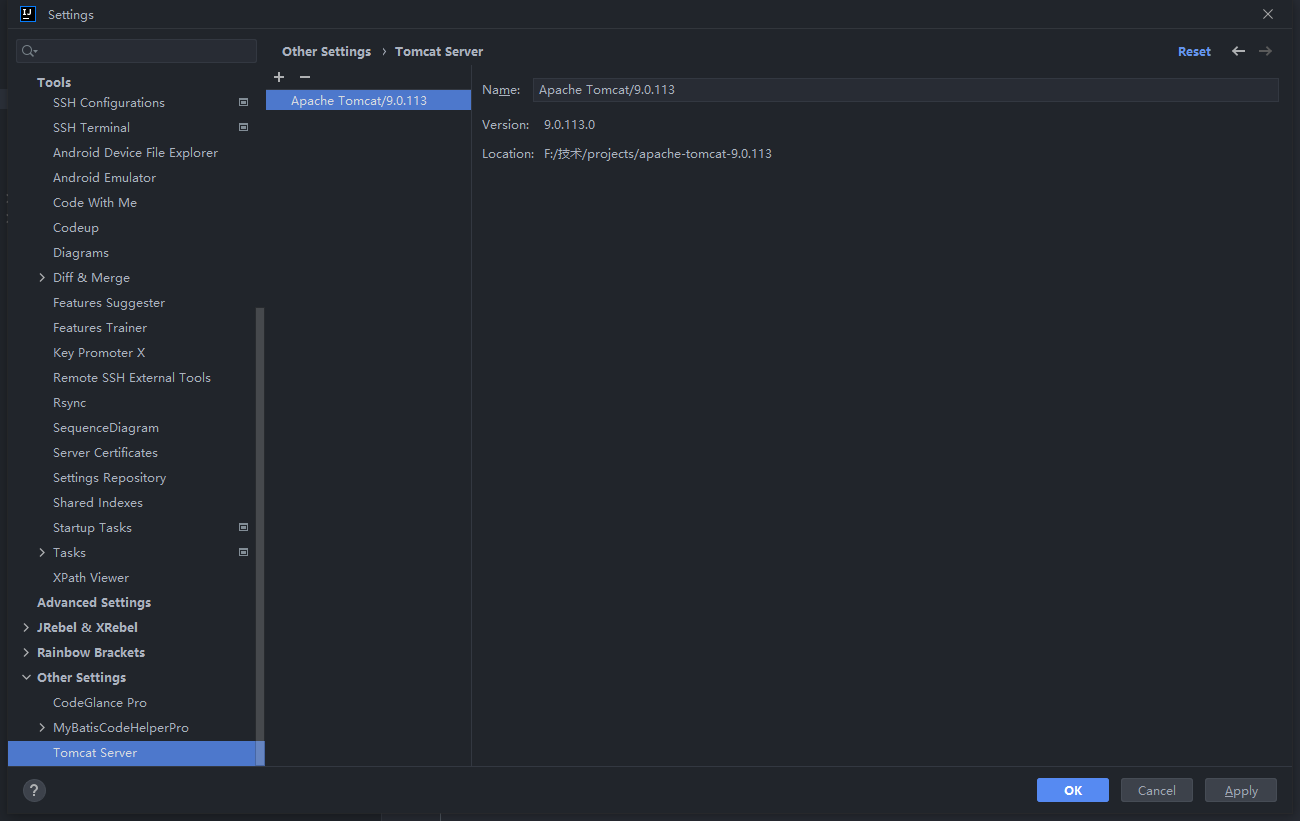Click the settings tree scrollbar
Viewport: 1300px width, 821px height.
point(260,537)
